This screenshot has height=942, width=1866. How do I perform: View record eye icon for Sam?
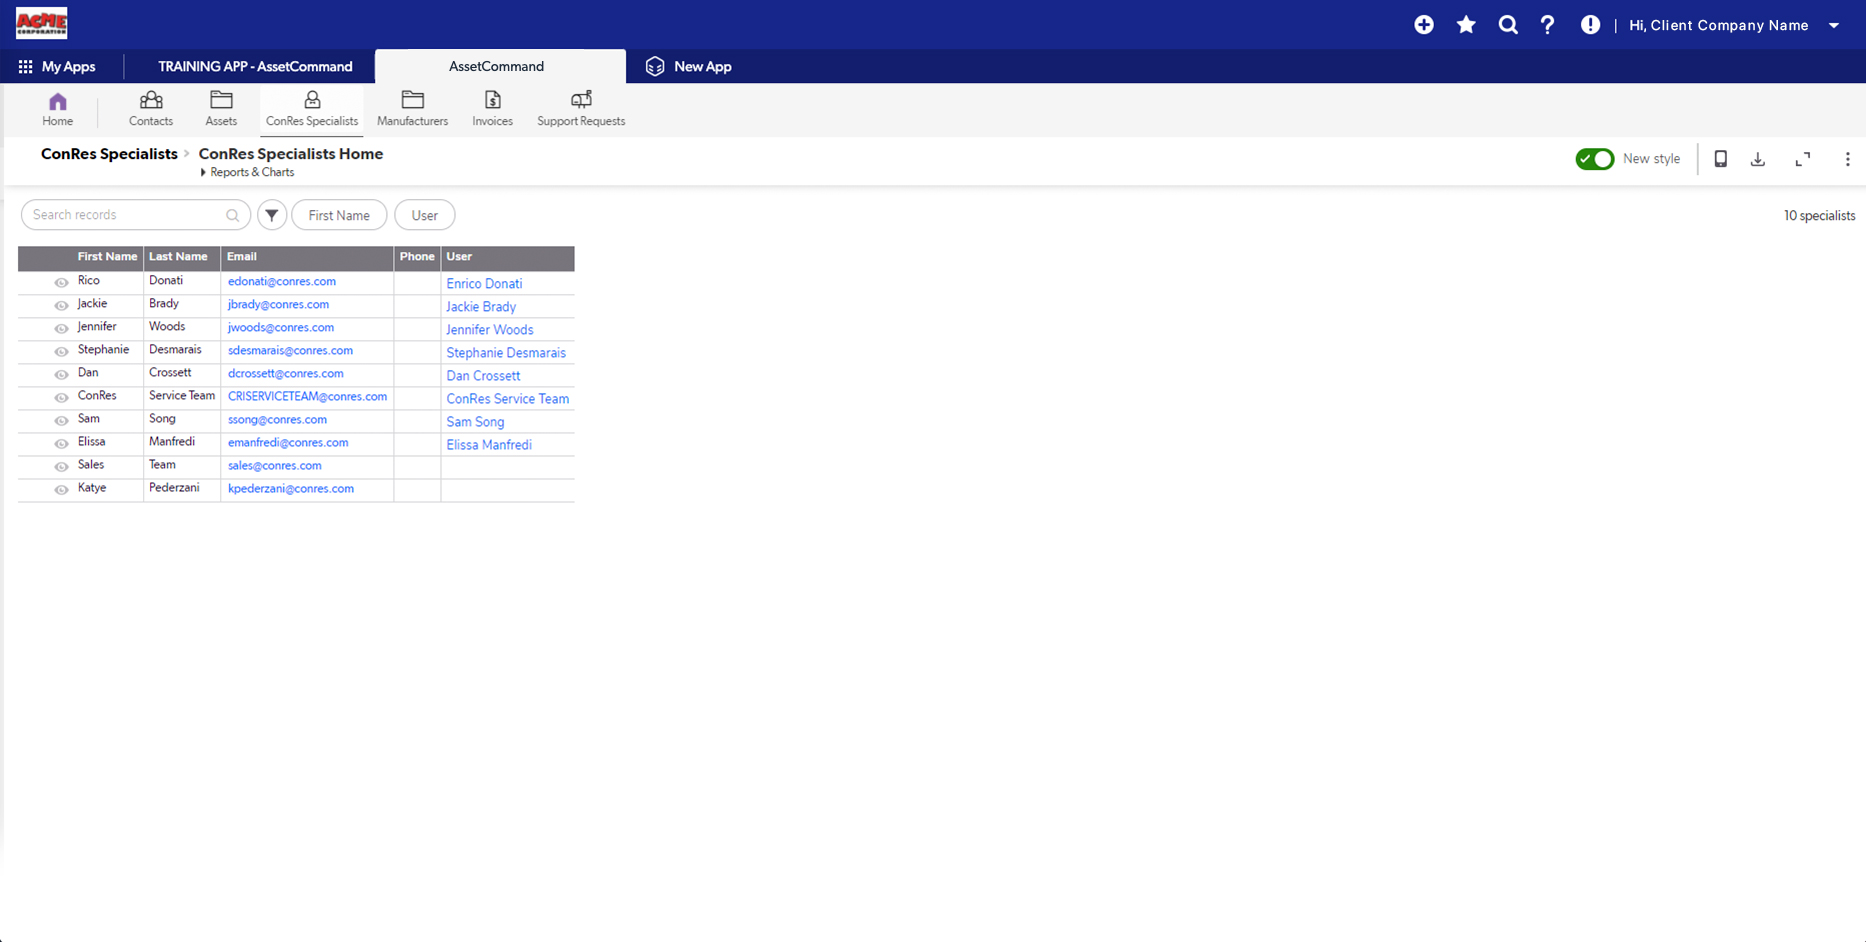(x=61, y=421)
